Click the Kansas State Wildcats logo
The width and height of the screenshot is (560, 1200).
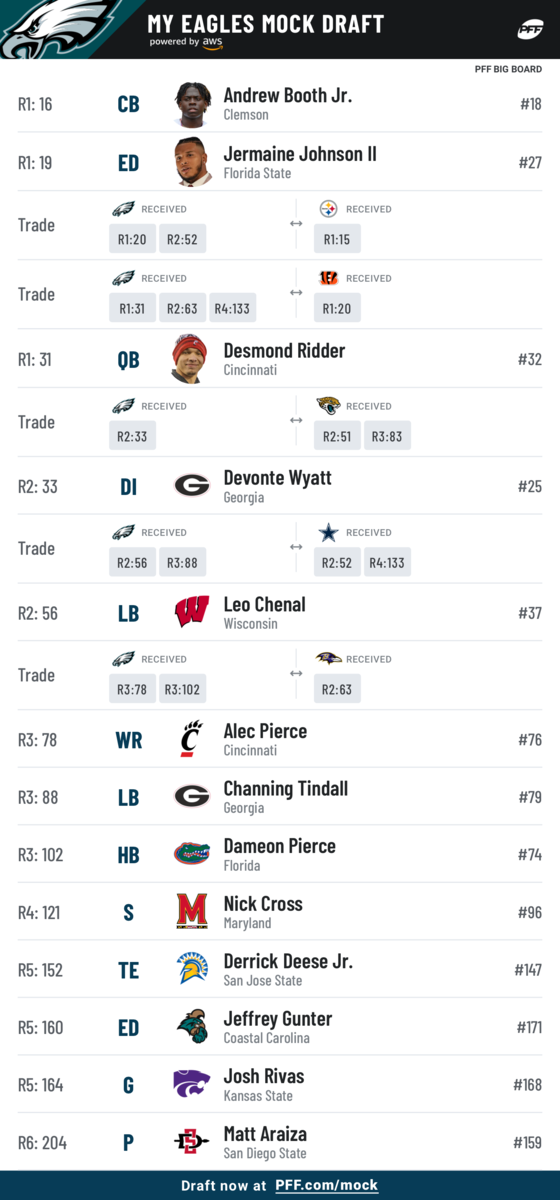192,1084
